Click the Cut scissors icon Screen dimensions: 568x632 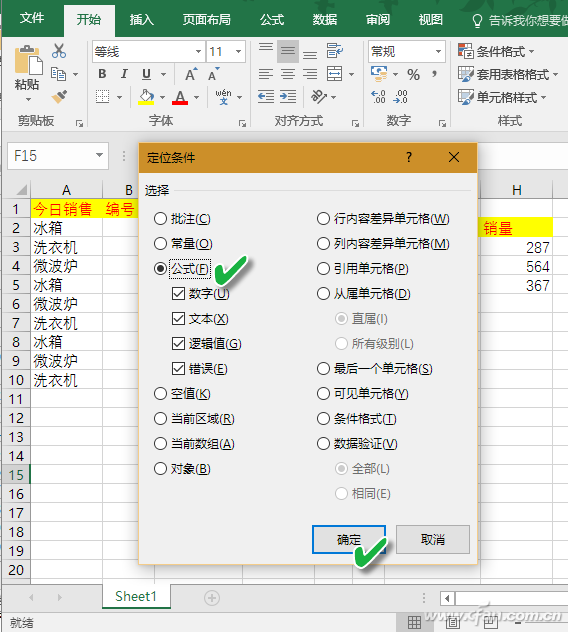pyautogui.click(x=59, y=51)
